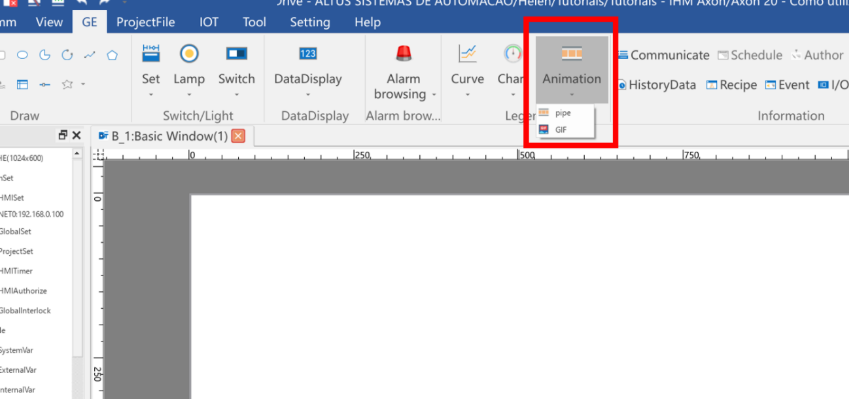Open the dropdown arrow under Chart
The image size is (849, 399).
pyautogui.click(x=512, y=95)
